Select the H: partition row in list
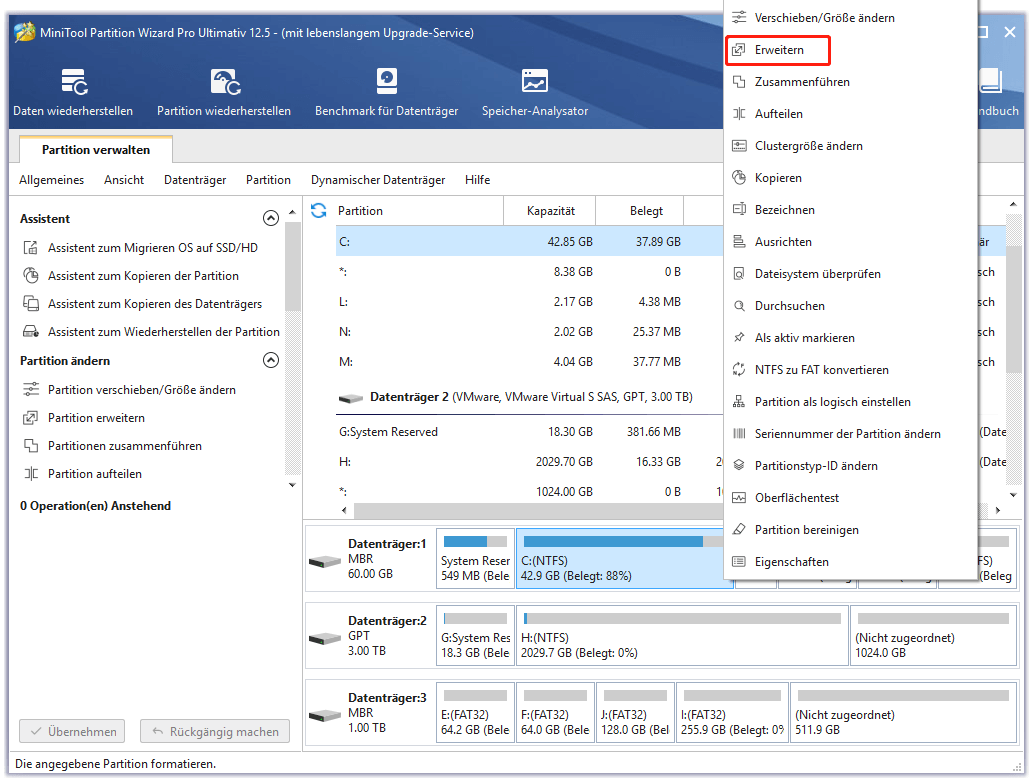Screen dimensions: 1031x780 click(529, 462)
